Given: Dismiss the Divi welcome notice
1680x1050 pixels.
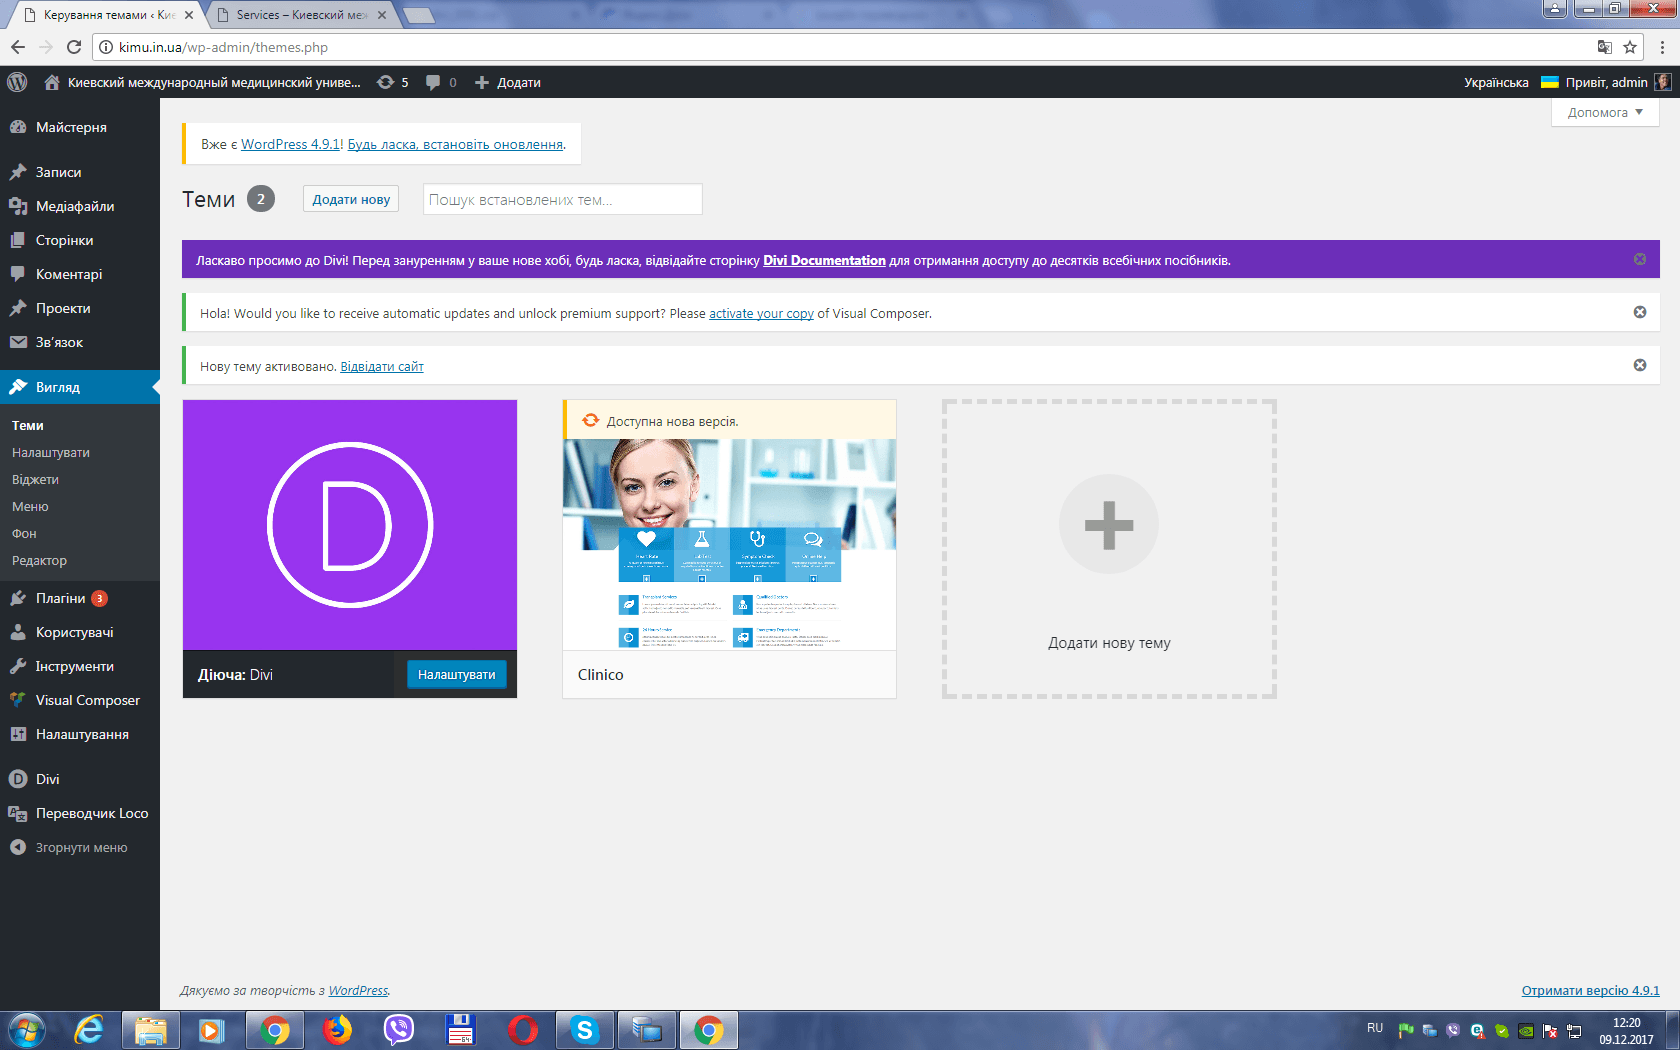Looking at the screenshot, I should click(1640, 259).
